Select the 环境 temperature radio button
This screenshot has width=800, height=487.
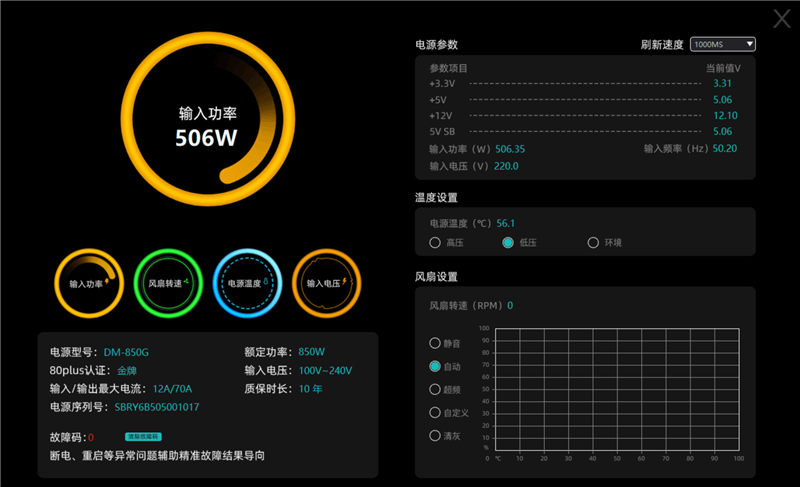(593, 243)
